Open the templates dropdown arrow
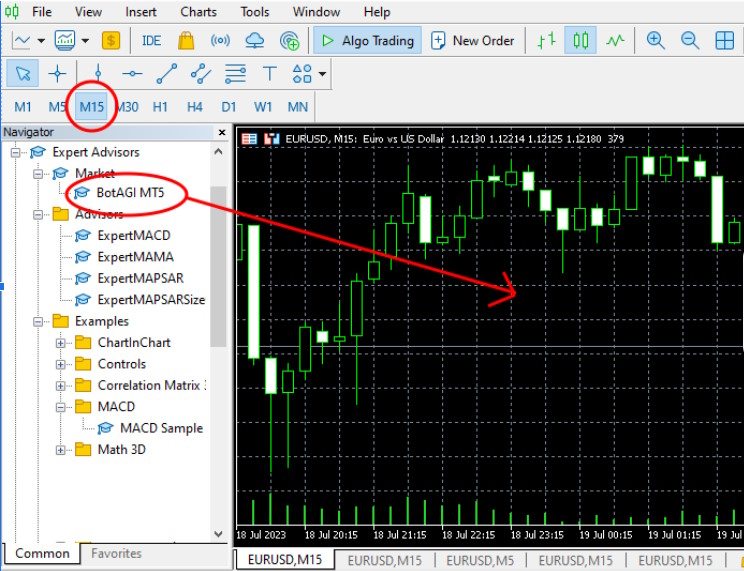Screen dimensions: 744x571 pos(85,41)
